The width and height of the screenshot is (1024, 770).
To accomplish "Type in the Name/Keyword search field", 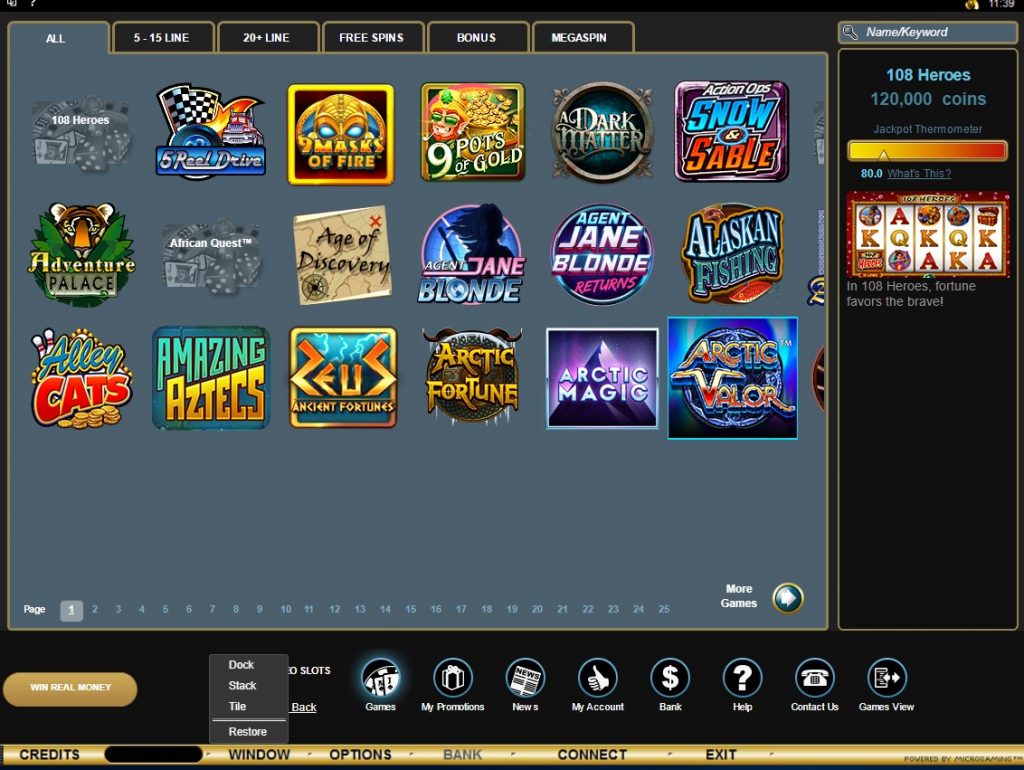I will [935, 32].
